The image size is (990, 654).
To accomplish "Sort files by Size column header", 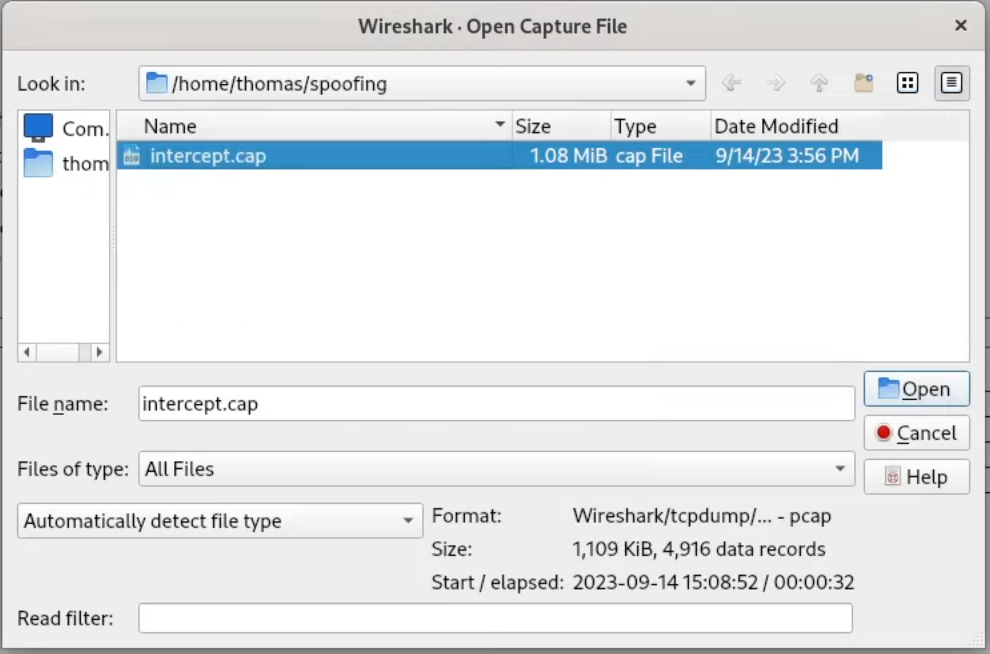I will click(560, 126).
